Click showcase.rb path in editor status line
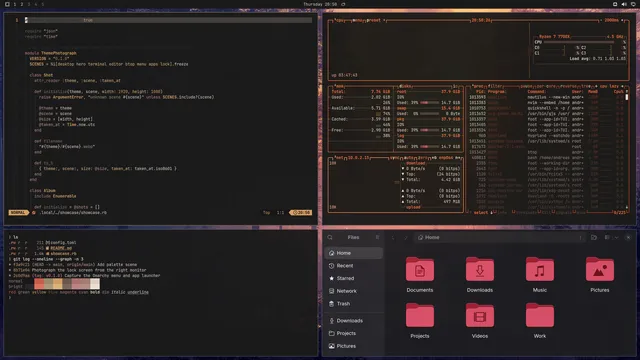This screenshot has height=360, width=640. (x=73, y=213)
